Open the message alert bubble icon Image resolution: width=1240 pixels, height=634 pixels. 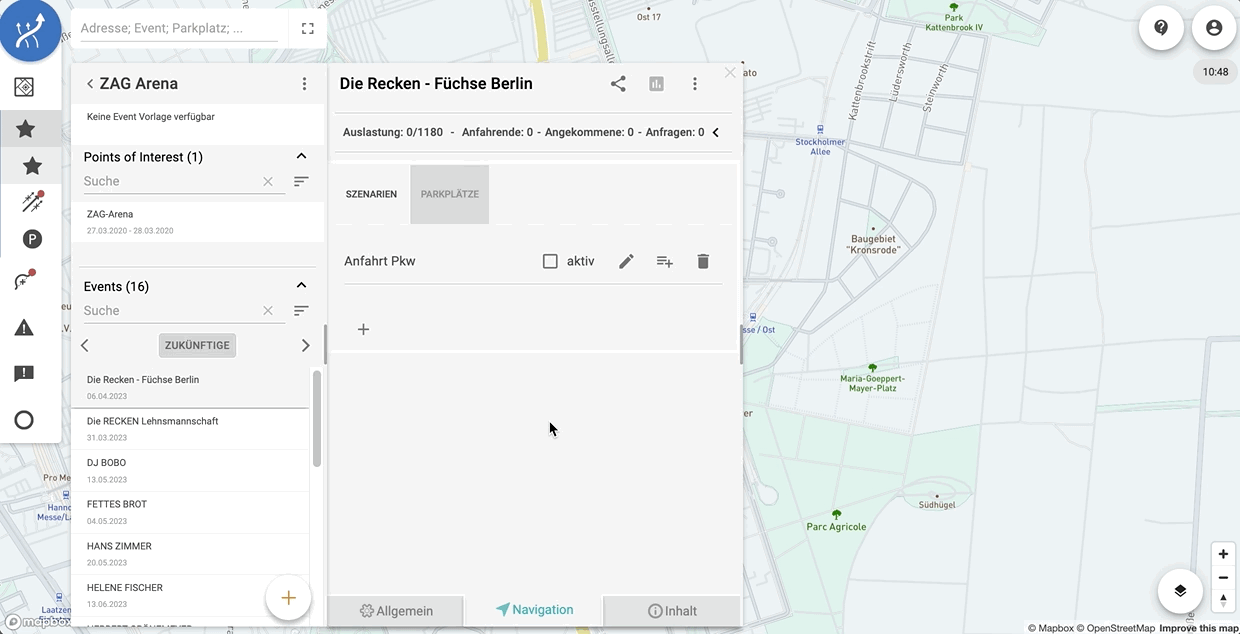25,374
